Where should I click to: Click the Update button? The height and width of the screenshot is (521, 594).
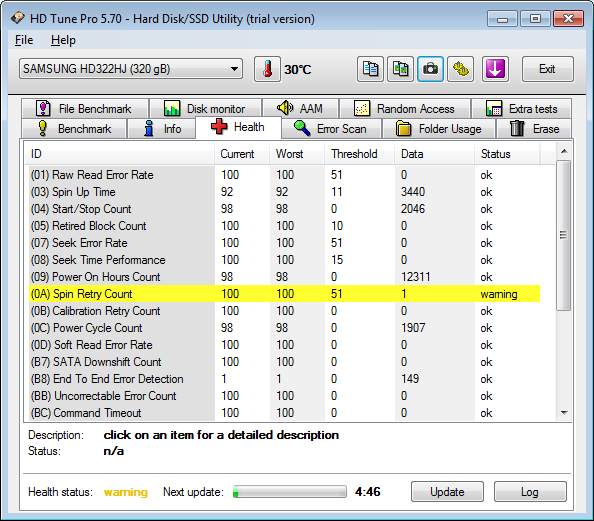click(447, 492)
